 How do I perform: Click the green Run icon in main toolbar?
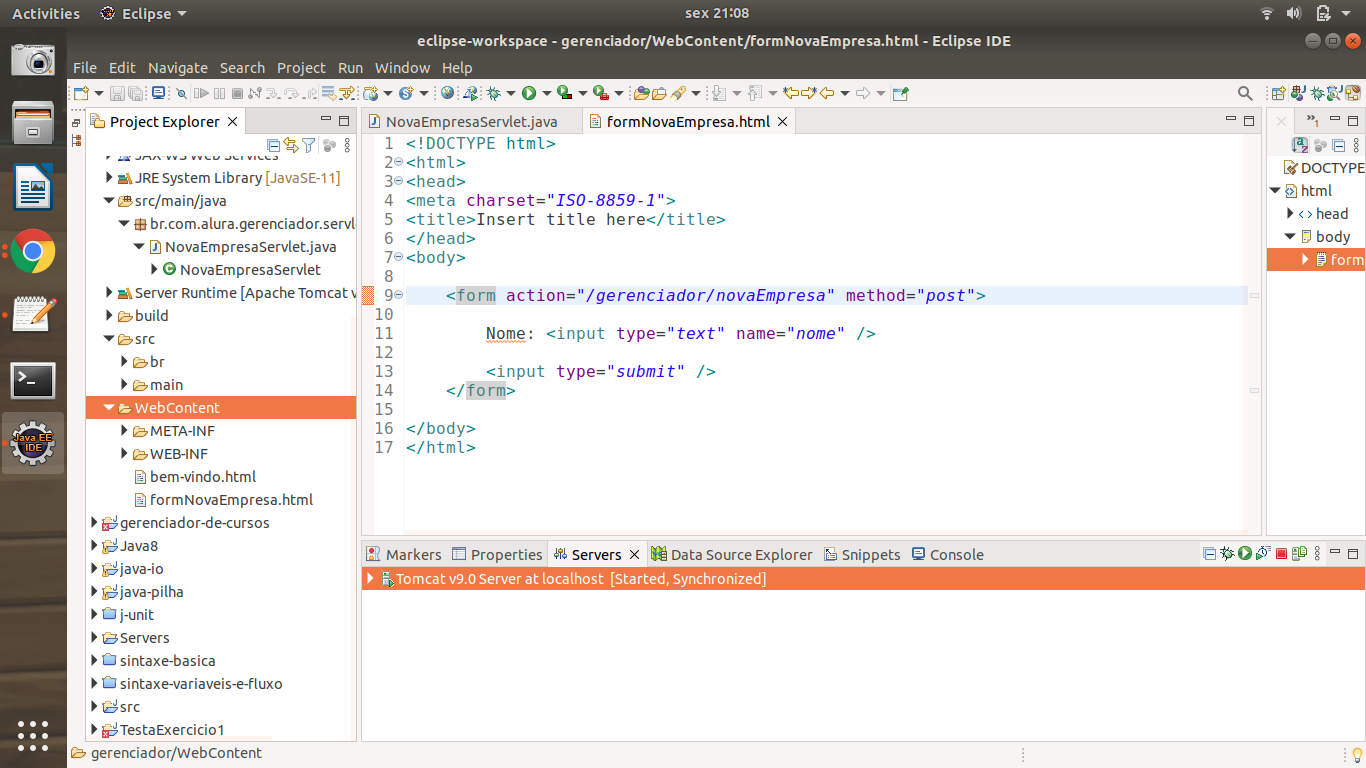[x=528, y=93]
